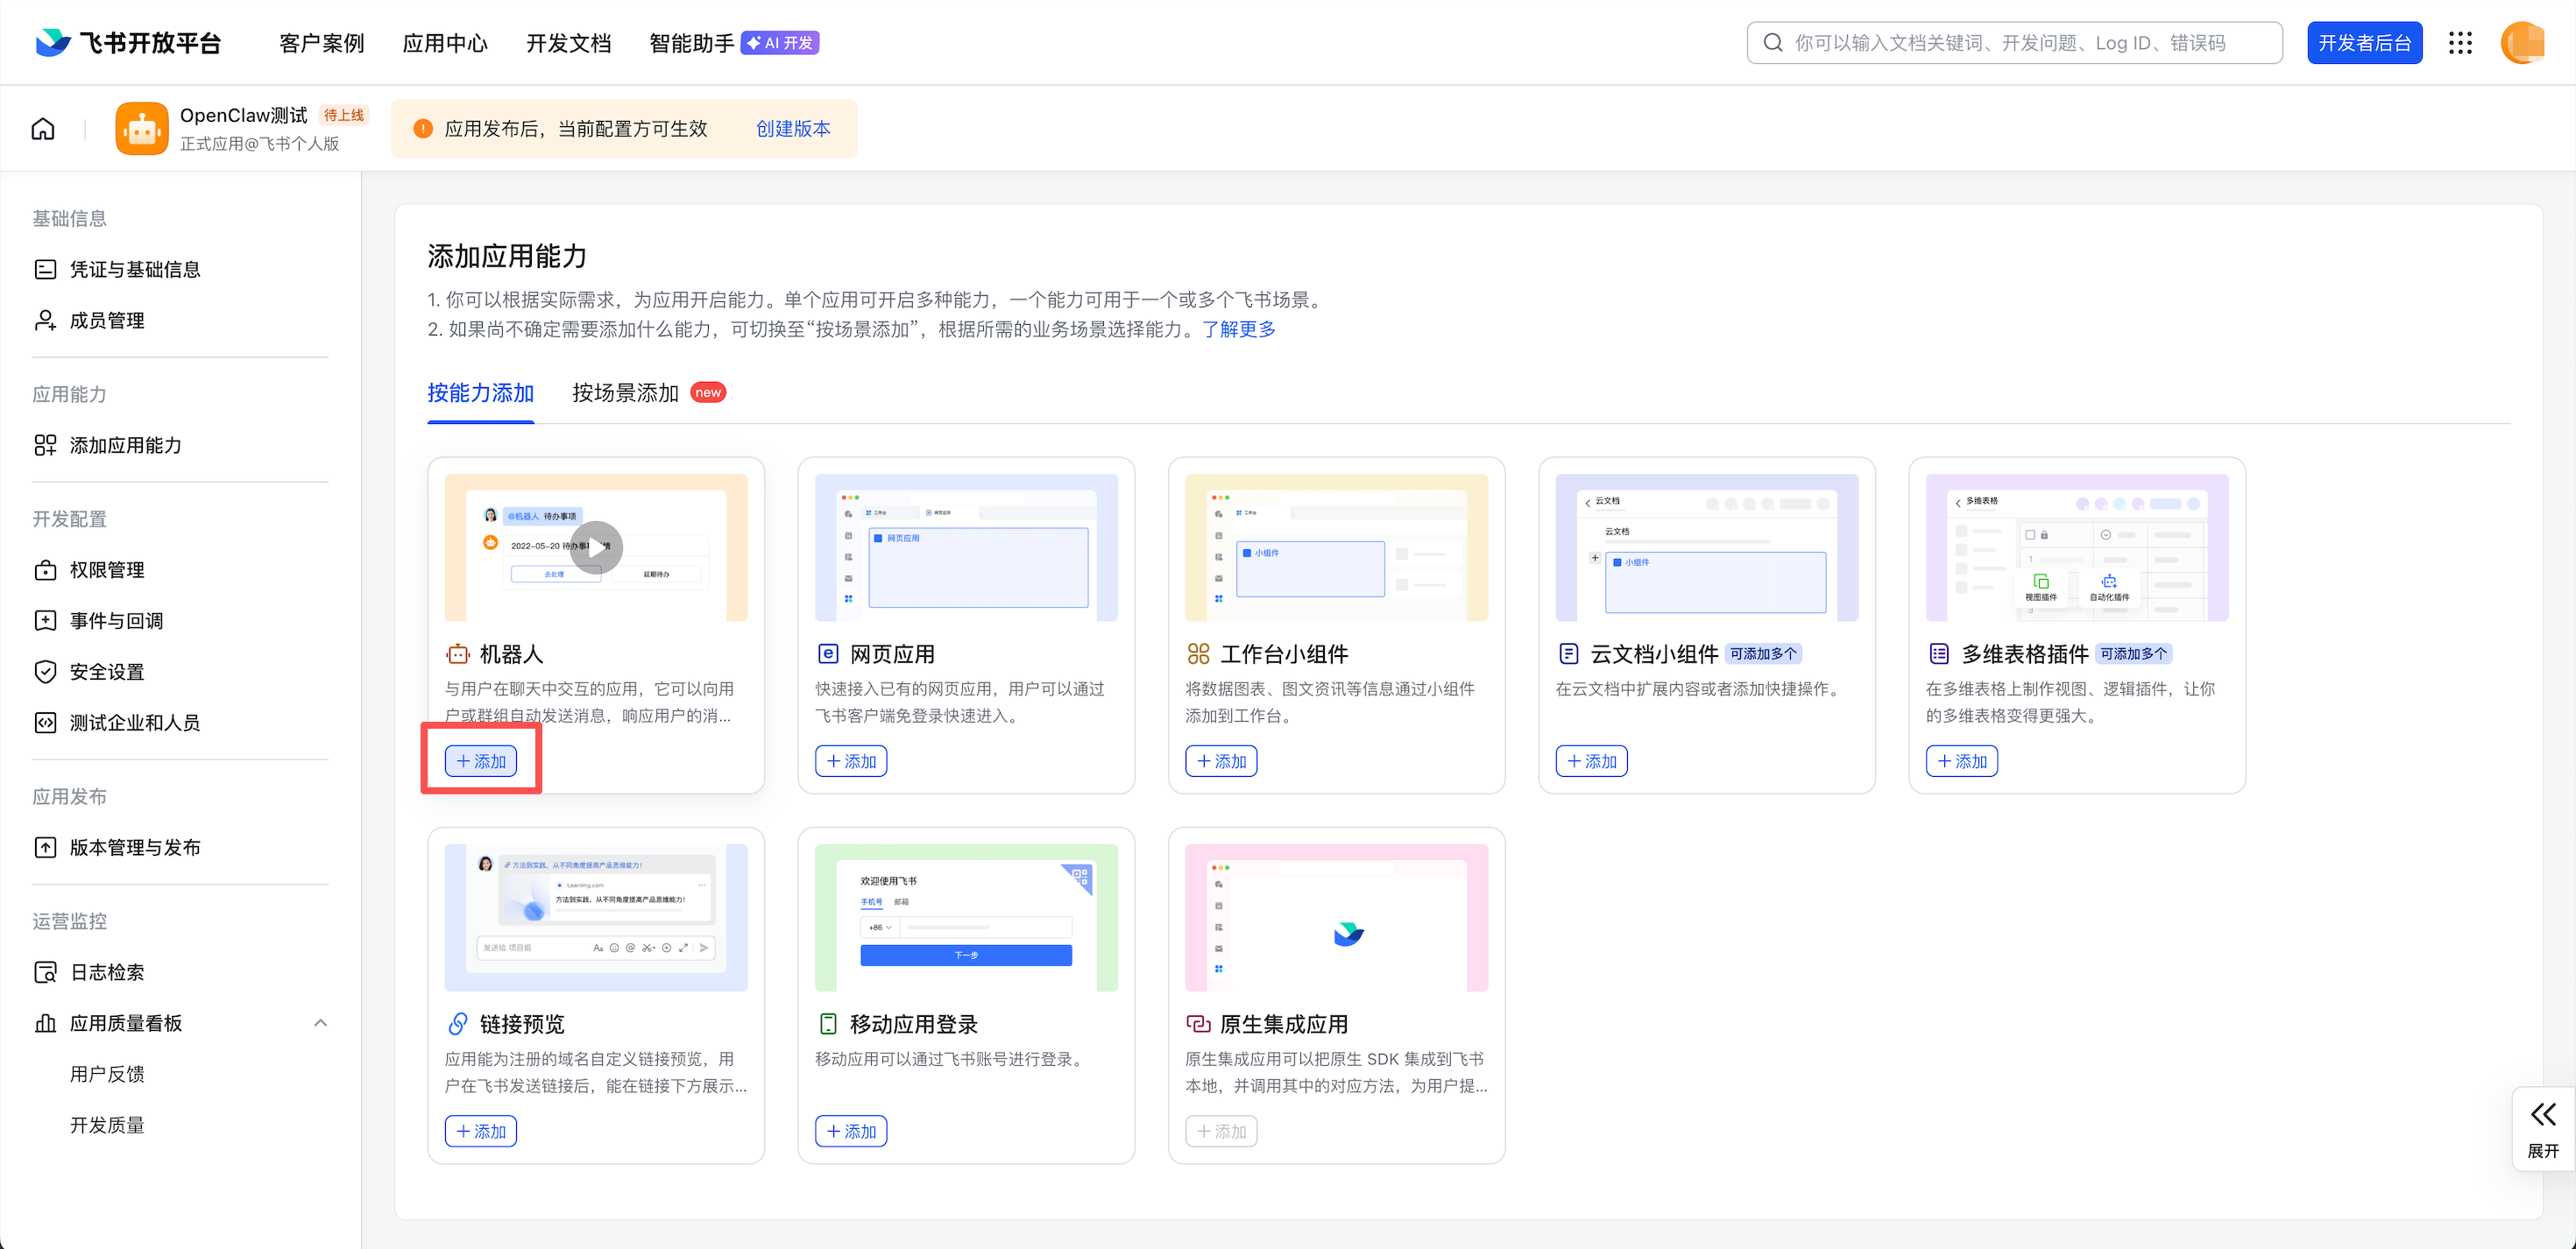Play the 机器人 preview video
Viewport: 2576px width, 1249px height.
coord(596,547)
